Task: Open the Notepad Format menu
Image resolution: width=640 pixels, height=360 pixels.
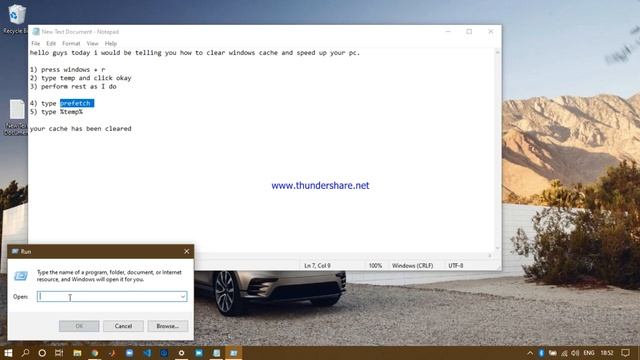Action: [71, 43]
